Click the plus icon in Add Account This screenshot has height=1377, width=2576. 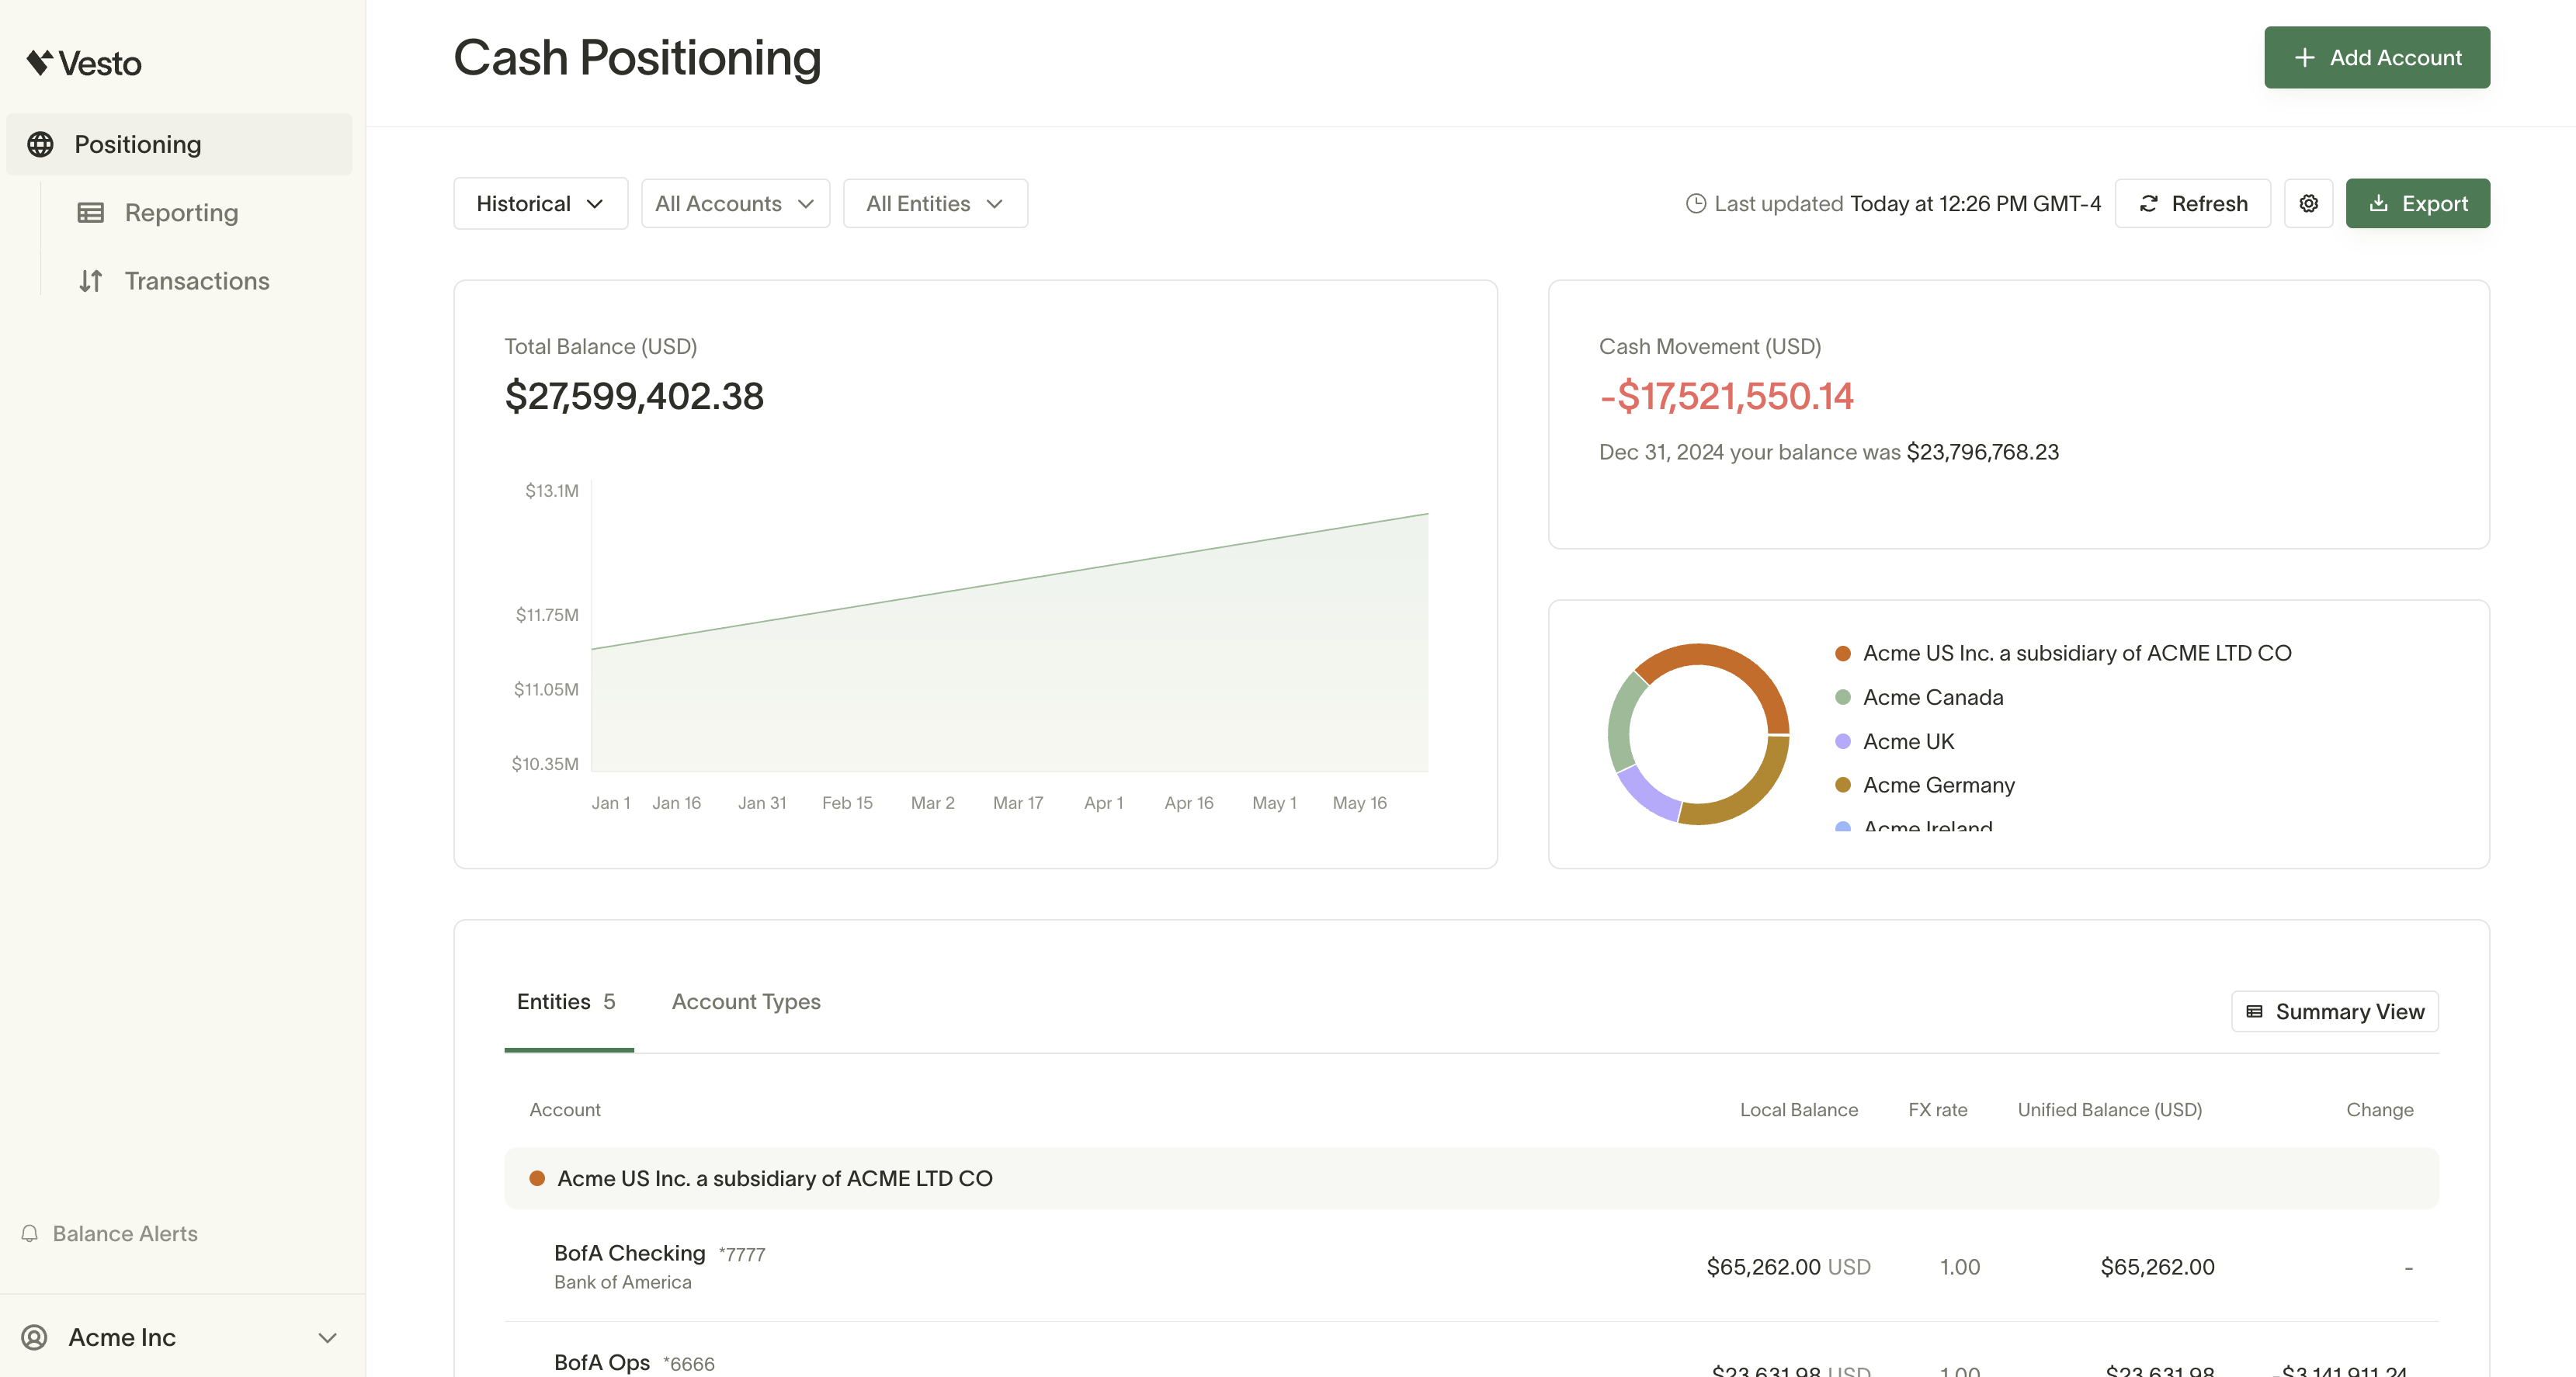(x=2304, y=57)
